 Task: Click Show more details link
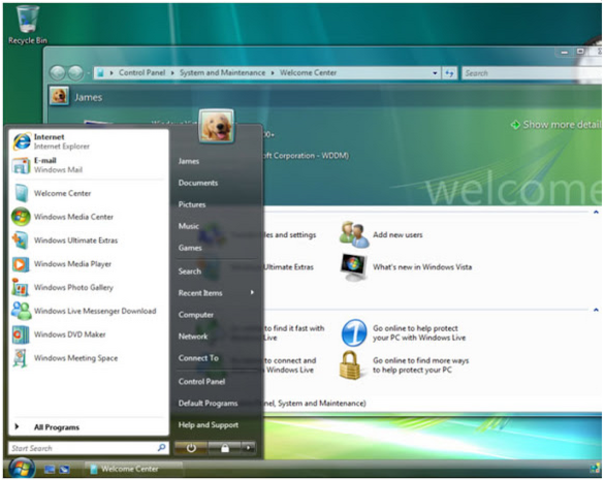pos(556,125)
